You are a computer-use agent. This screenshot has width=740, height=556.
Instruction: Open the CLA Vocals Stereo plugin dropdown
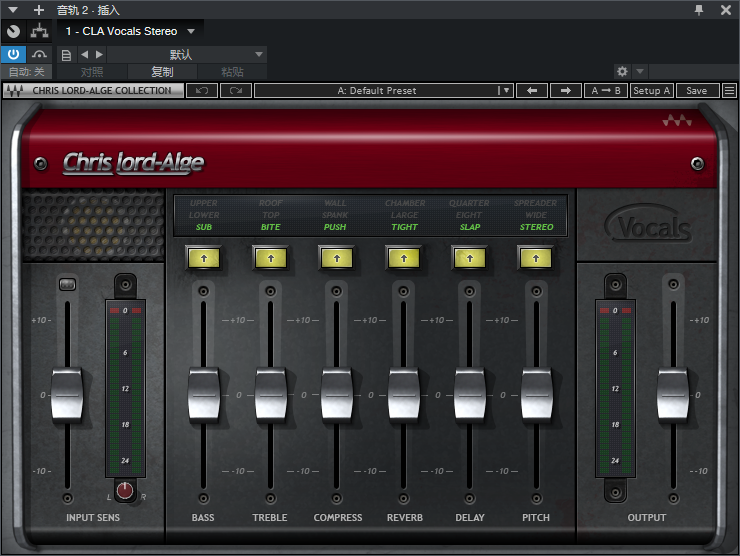click(x=130, y=31)
